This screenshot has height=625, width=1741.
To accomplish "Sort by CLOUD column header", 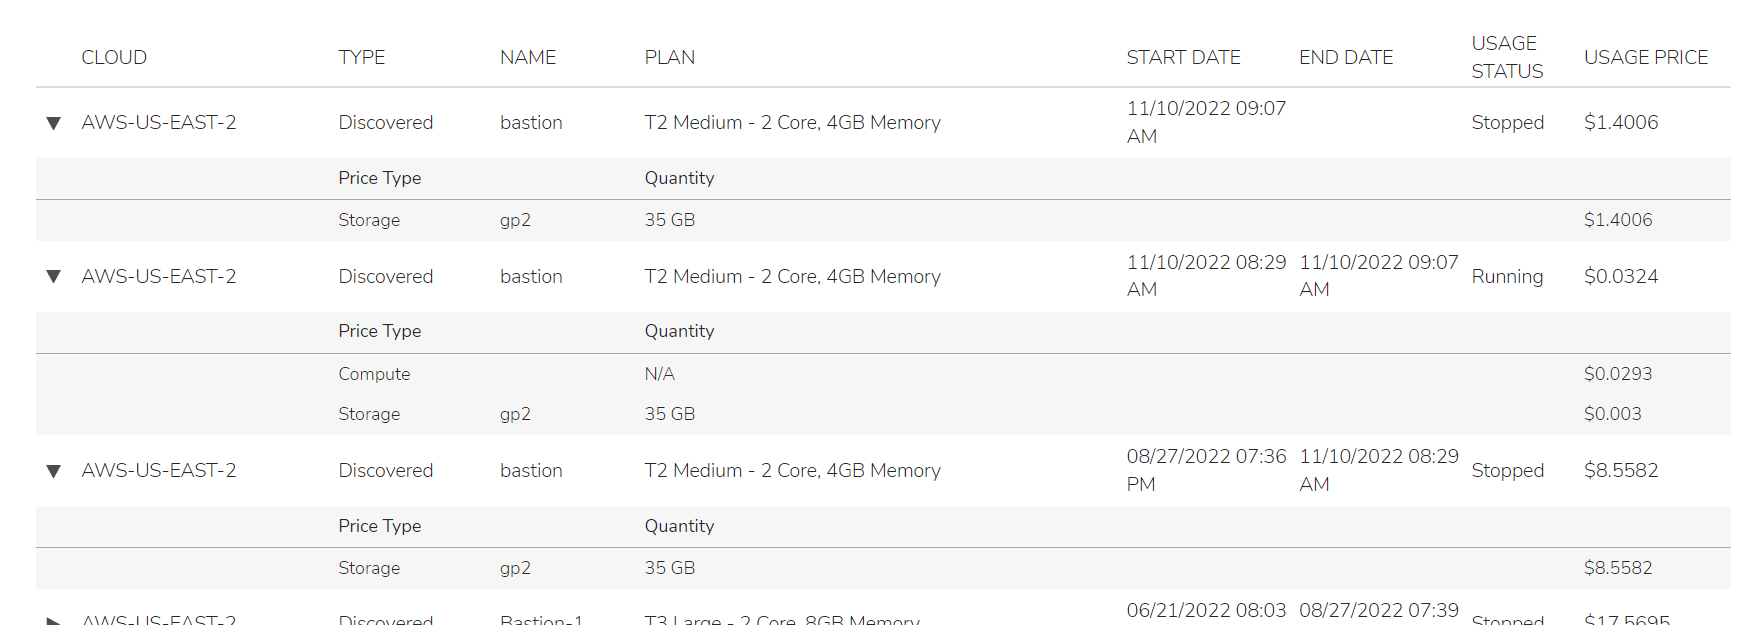I will (x=114, y=58).
